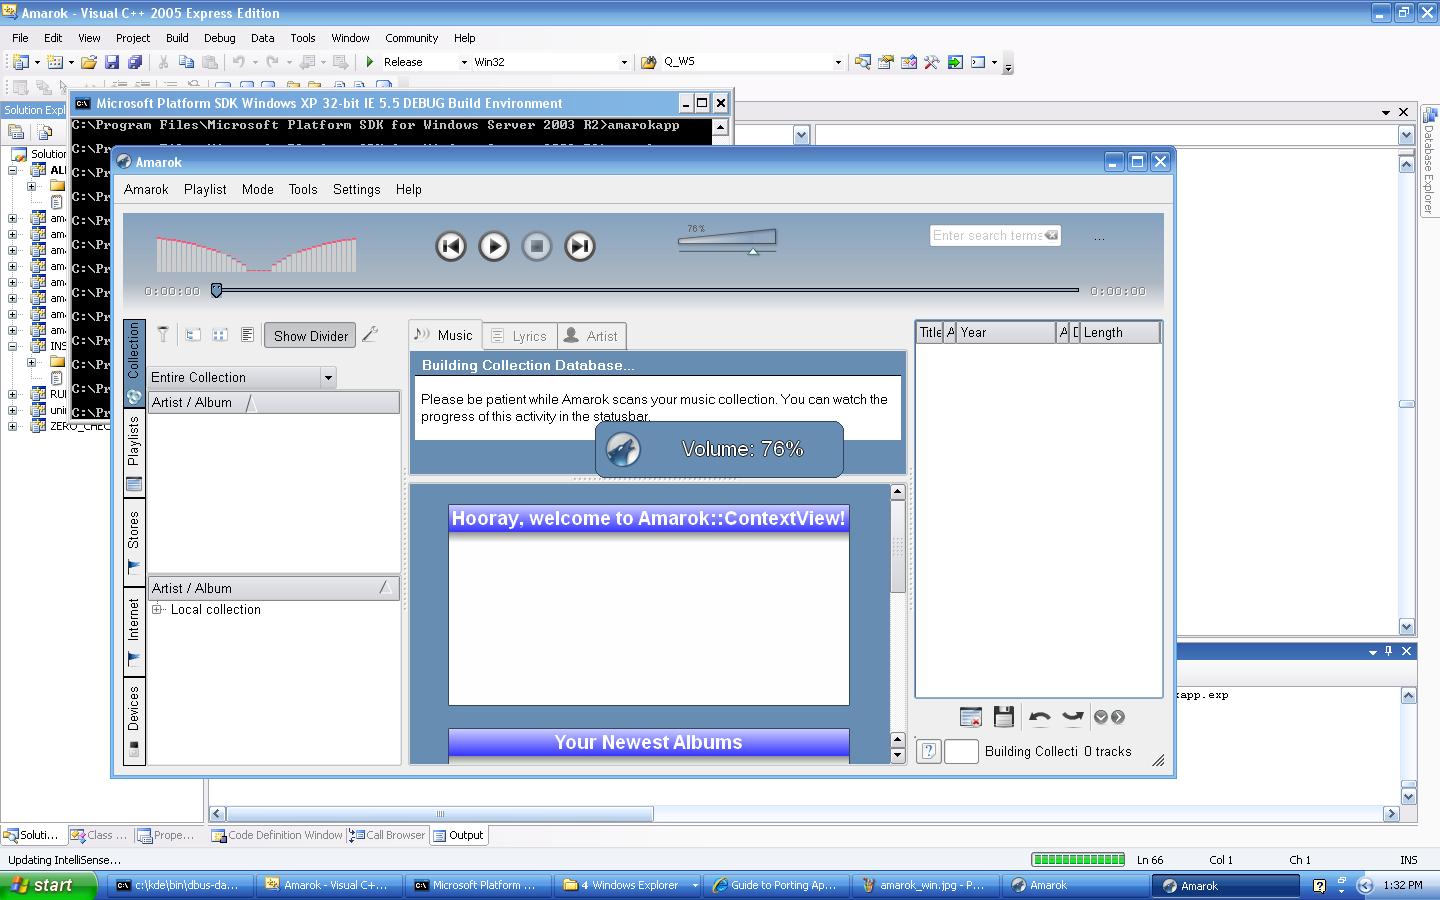Switch collection to grid view icon

[x=220, y=335]
